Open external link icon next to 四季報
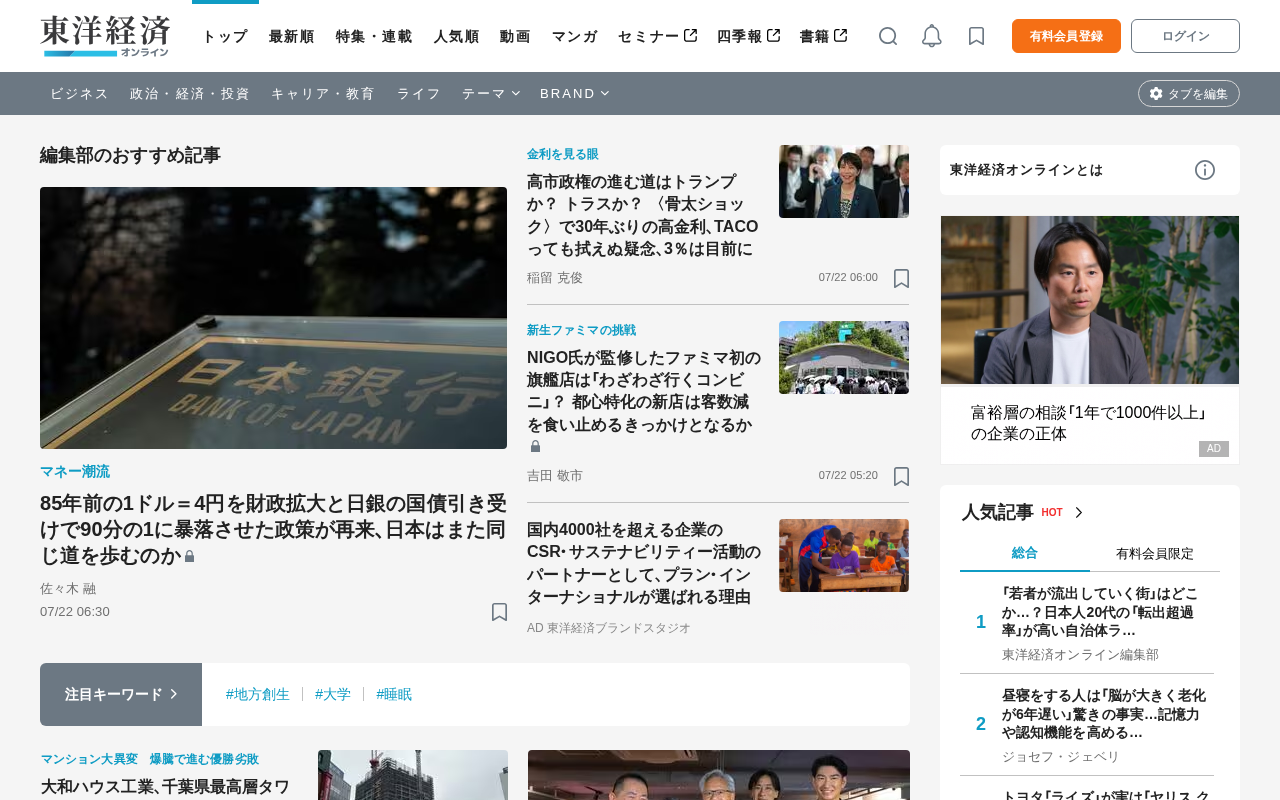This screenshot has height=800, width=1280. tap(773, 36)
